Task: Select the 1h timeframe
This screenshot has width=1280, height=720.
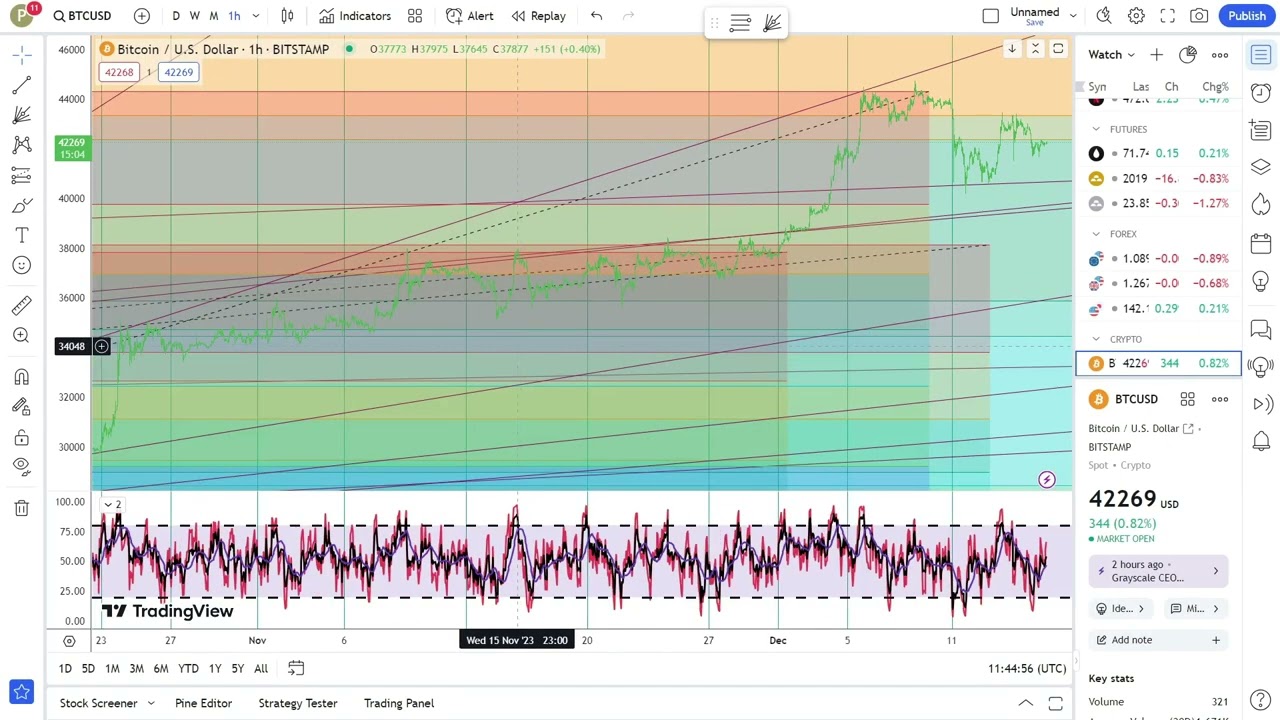Action: [234, 16]
